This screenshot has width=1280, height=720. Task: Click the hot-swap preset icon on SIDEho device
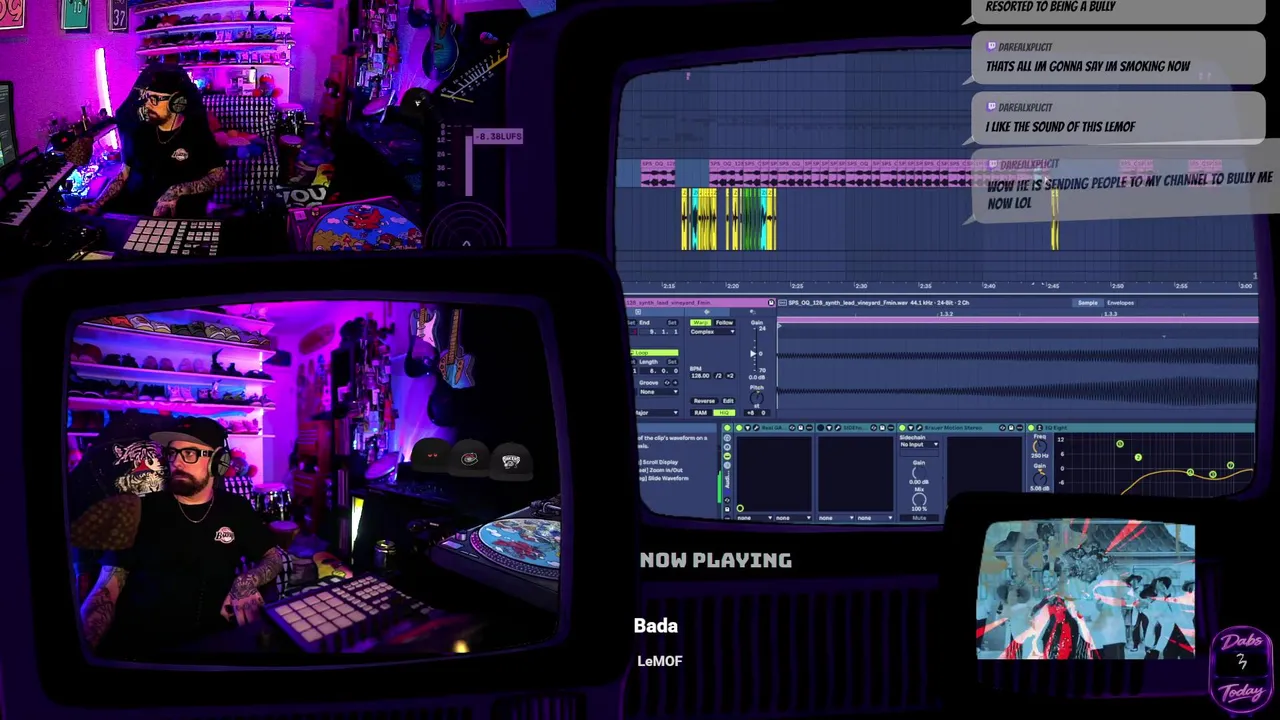(x=873, y=428)
